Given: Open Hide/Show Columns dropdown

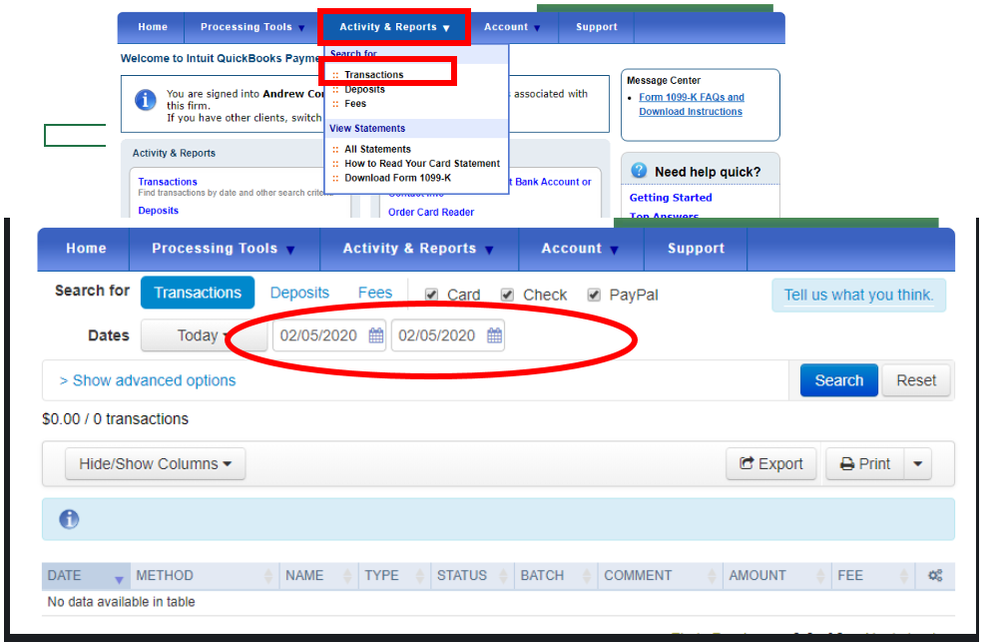Looking at the screenshot, I should [x=155, y=464].
